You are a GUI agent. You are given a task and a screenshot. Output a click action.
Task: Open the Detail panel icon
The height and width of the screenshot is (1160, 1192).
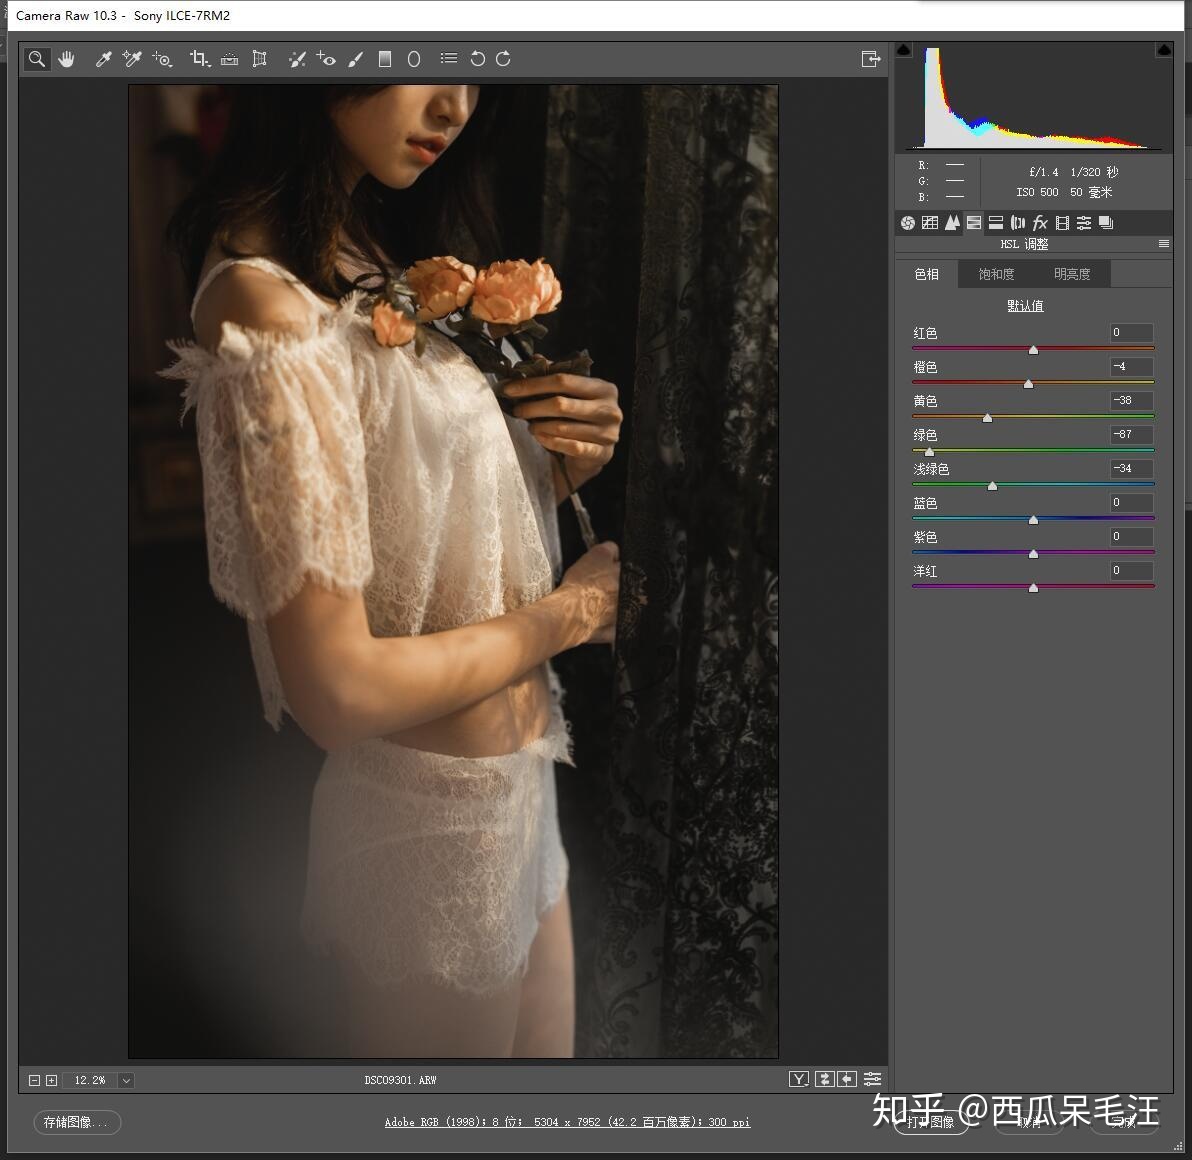952,223
